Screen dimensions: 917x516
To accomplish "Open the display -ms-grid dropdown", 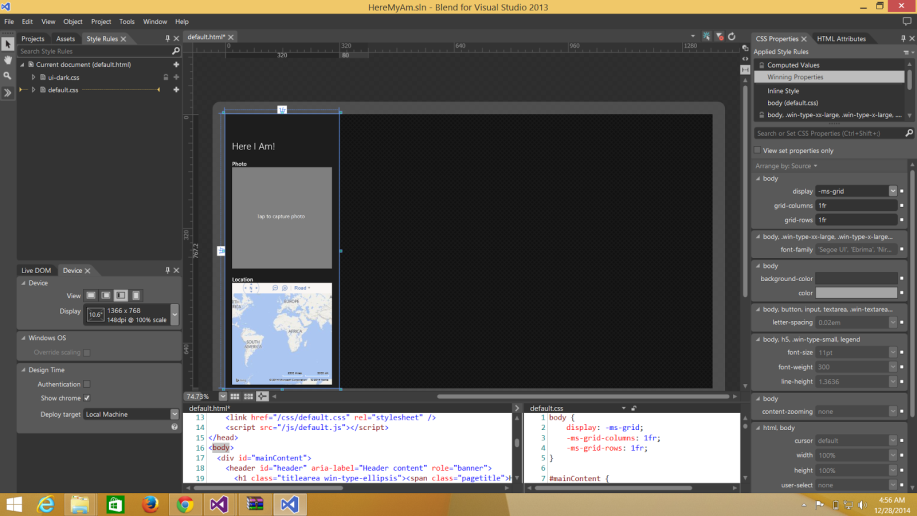I will click(892, 191).
